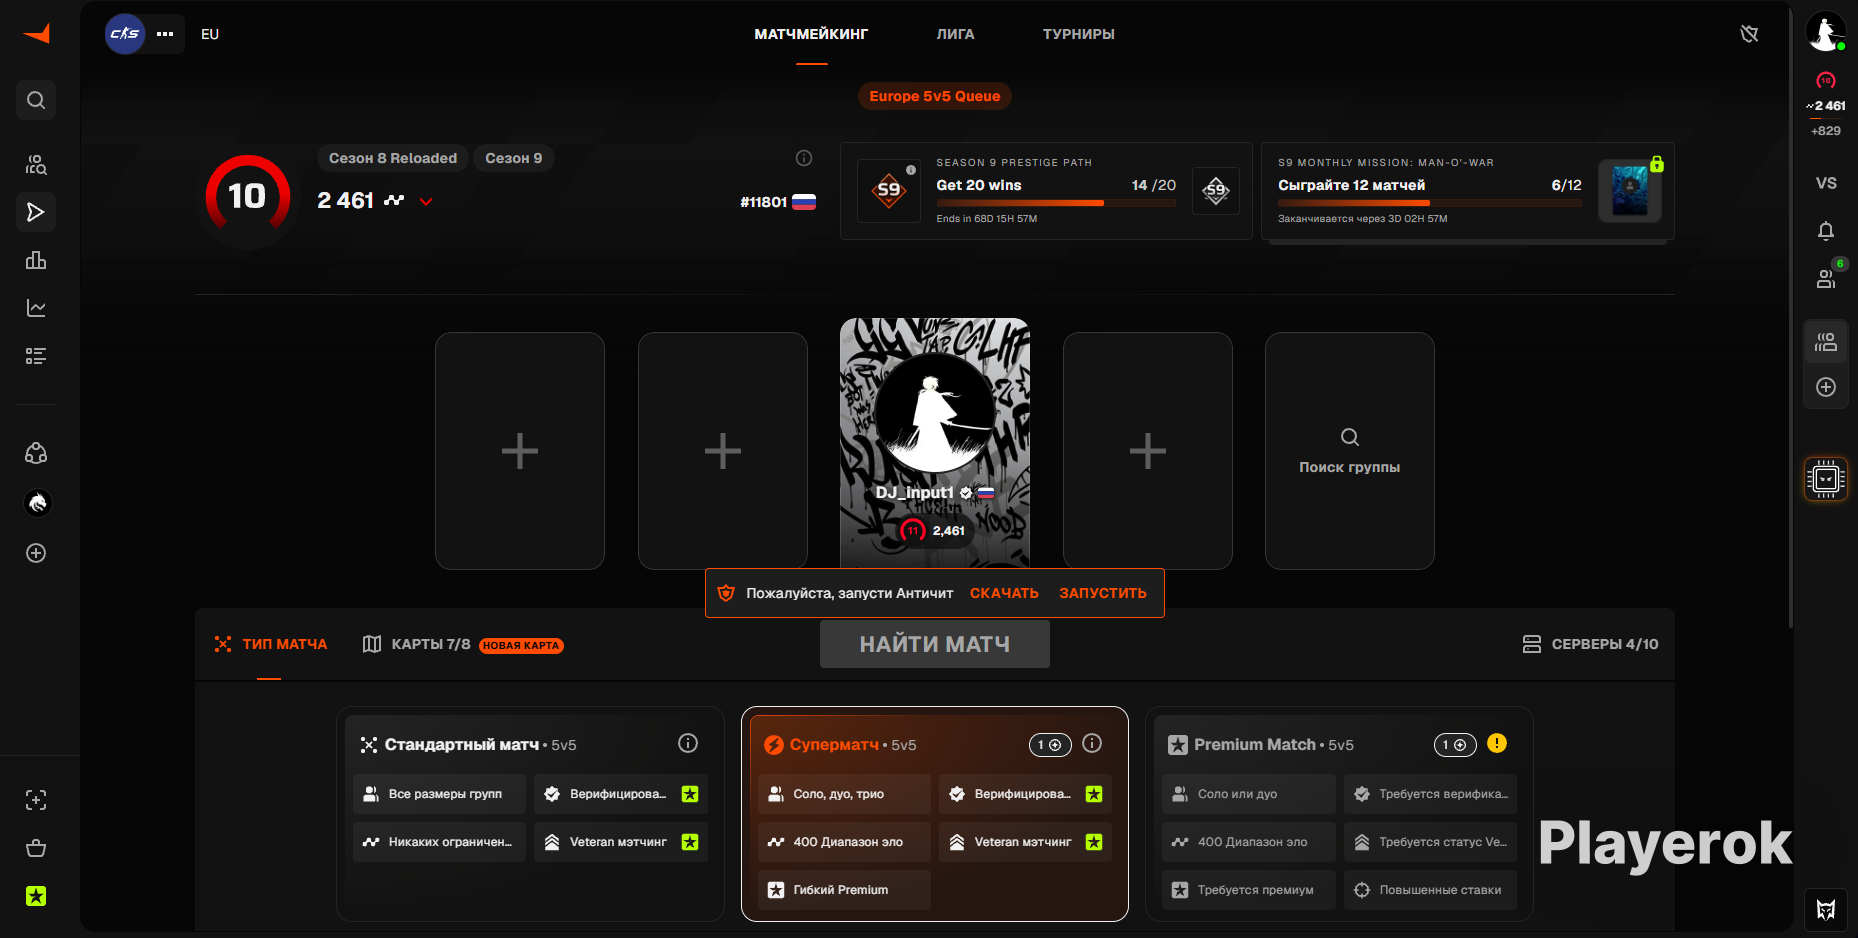Click the Get 20 wins progress bar
The height and width of the screenshot is (938, 1858).
(1056, 203)
